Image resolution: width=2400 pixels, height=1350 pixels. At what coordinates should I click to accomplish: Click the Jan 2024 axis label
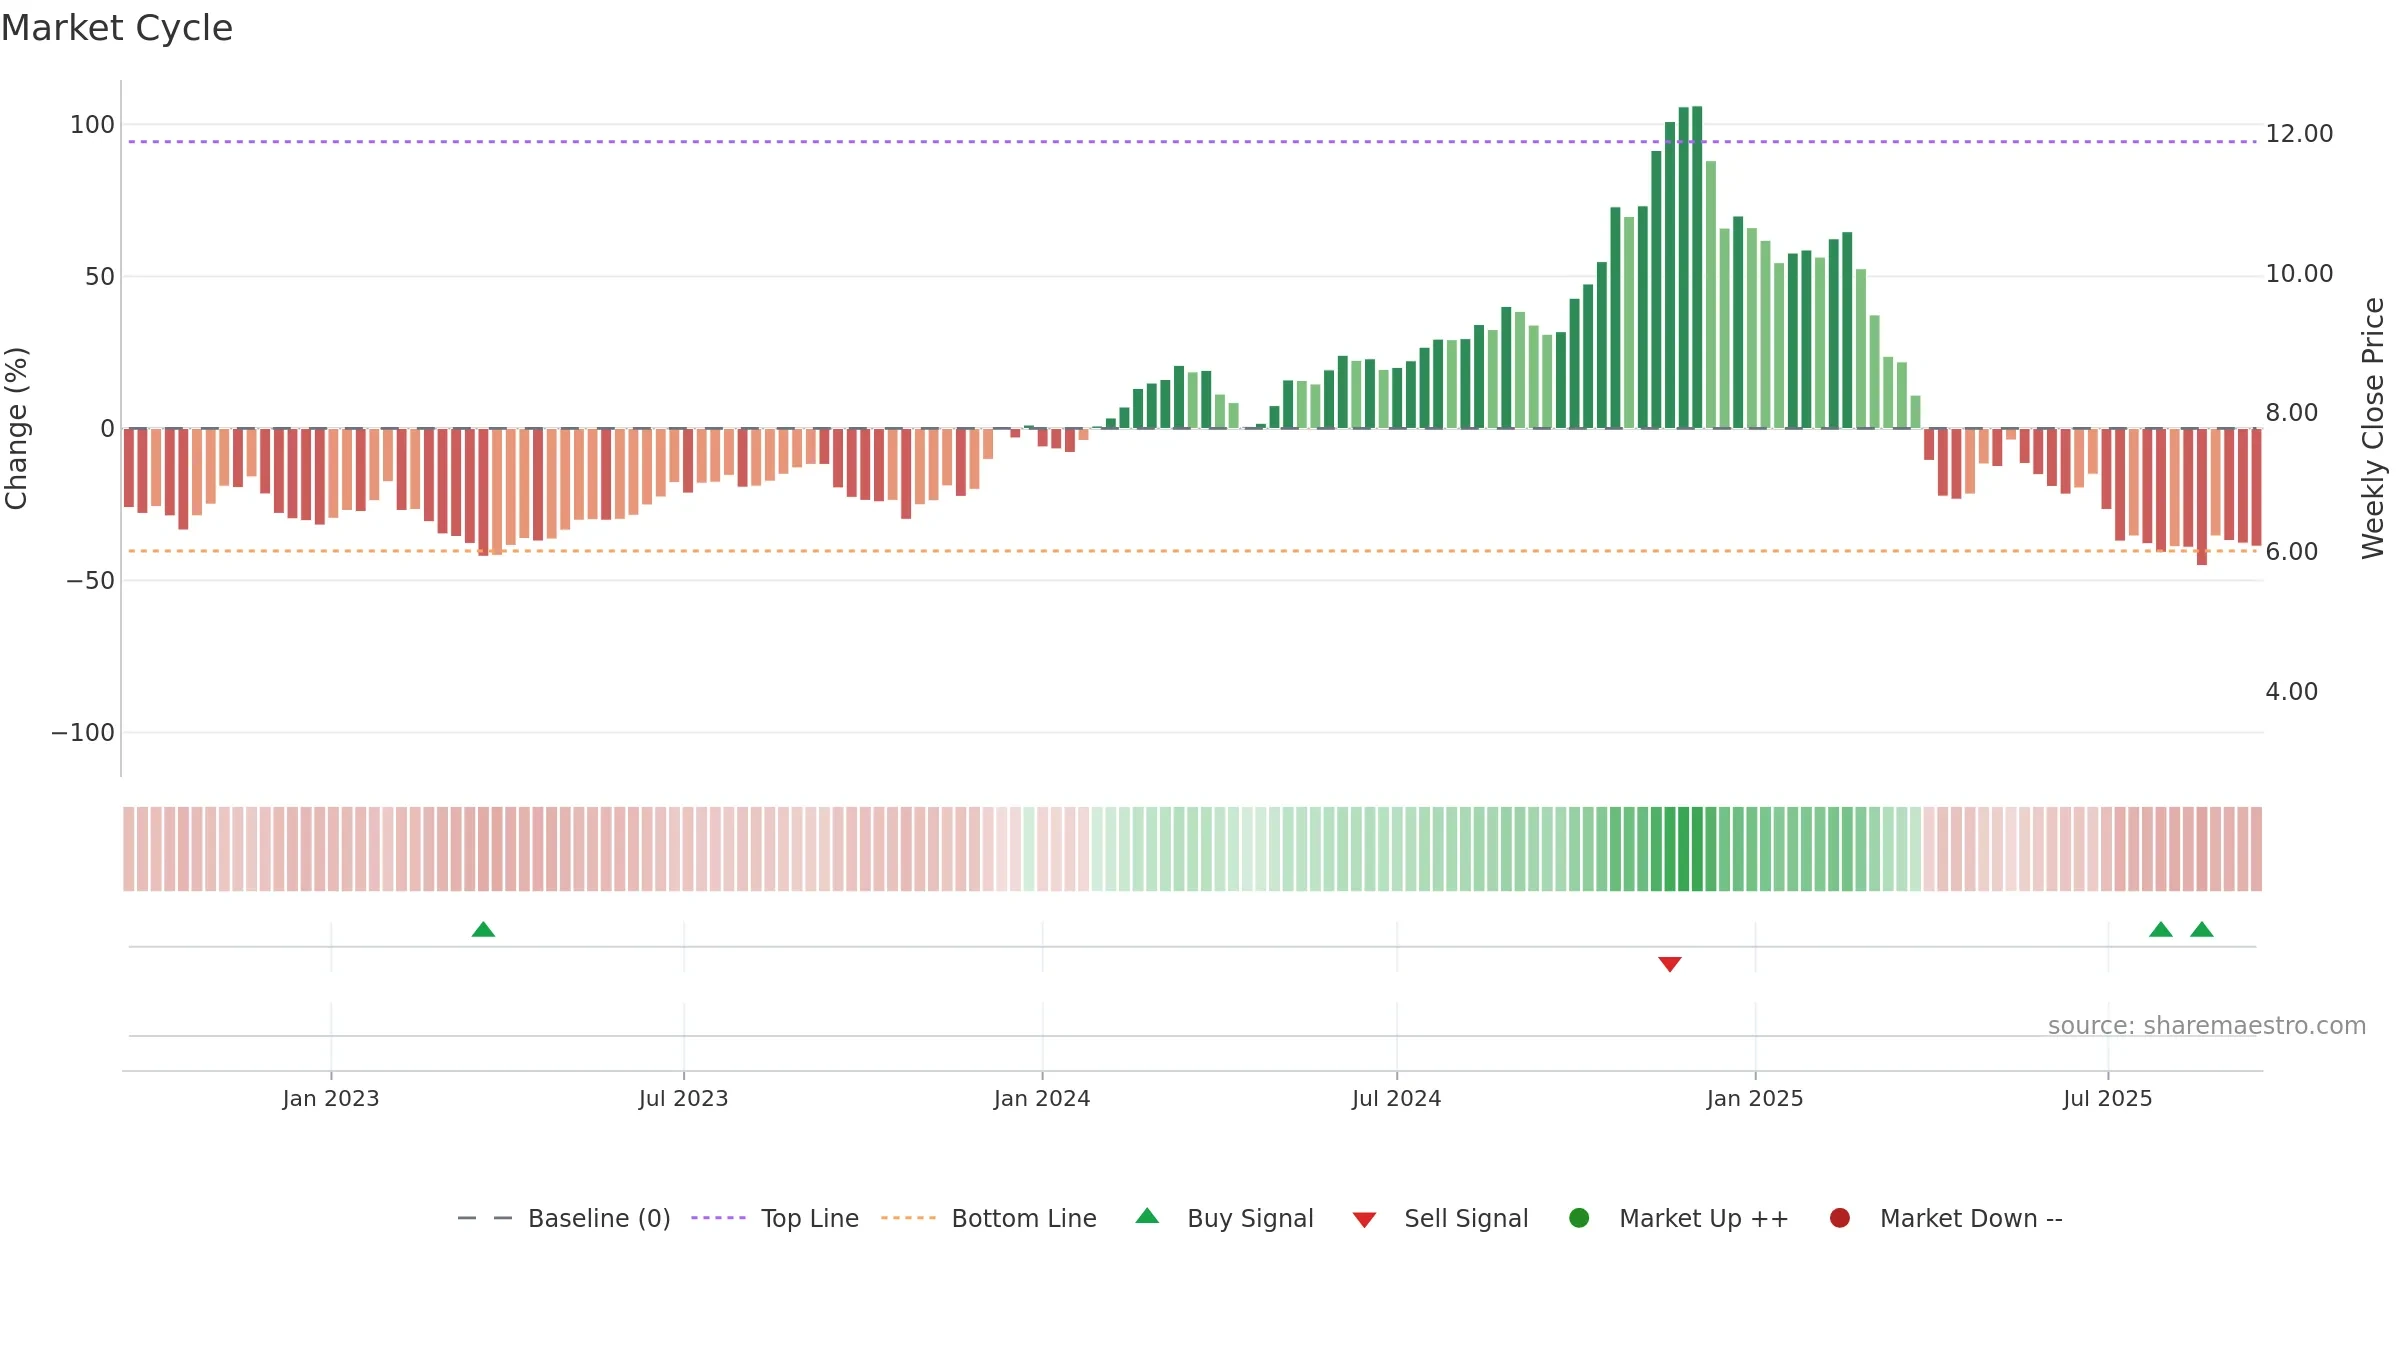1042,1098
